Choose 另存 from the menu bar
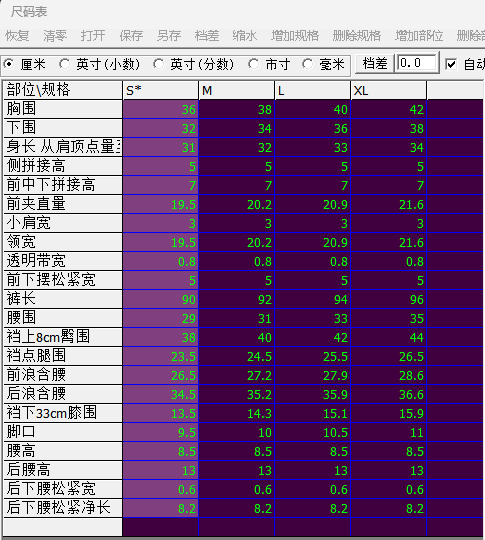Screen dimensions: 485x540 pos(169,35)
